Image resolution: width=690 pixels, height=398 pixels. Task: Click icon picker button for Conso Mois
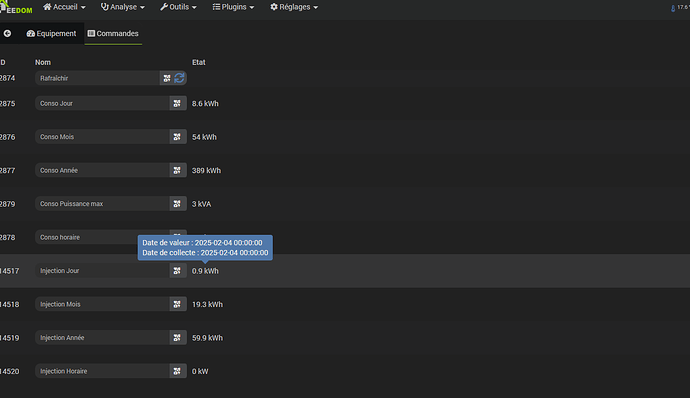click(x=177, y=137)
